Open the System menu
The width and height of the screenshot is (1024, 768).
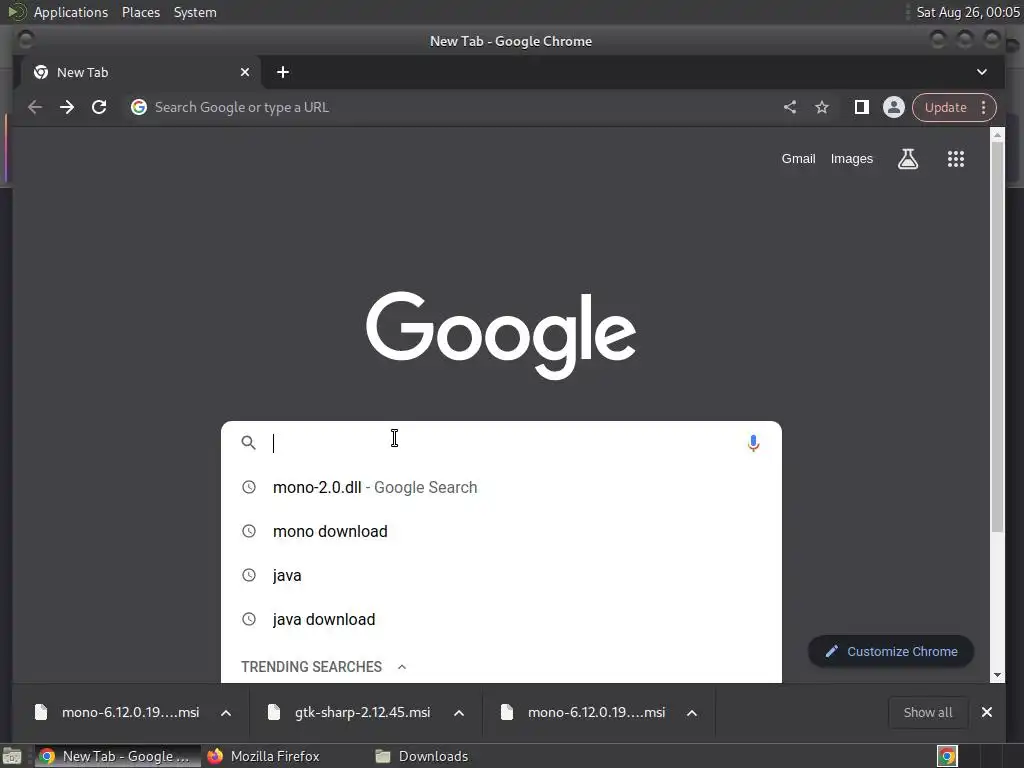click(195, 12)
